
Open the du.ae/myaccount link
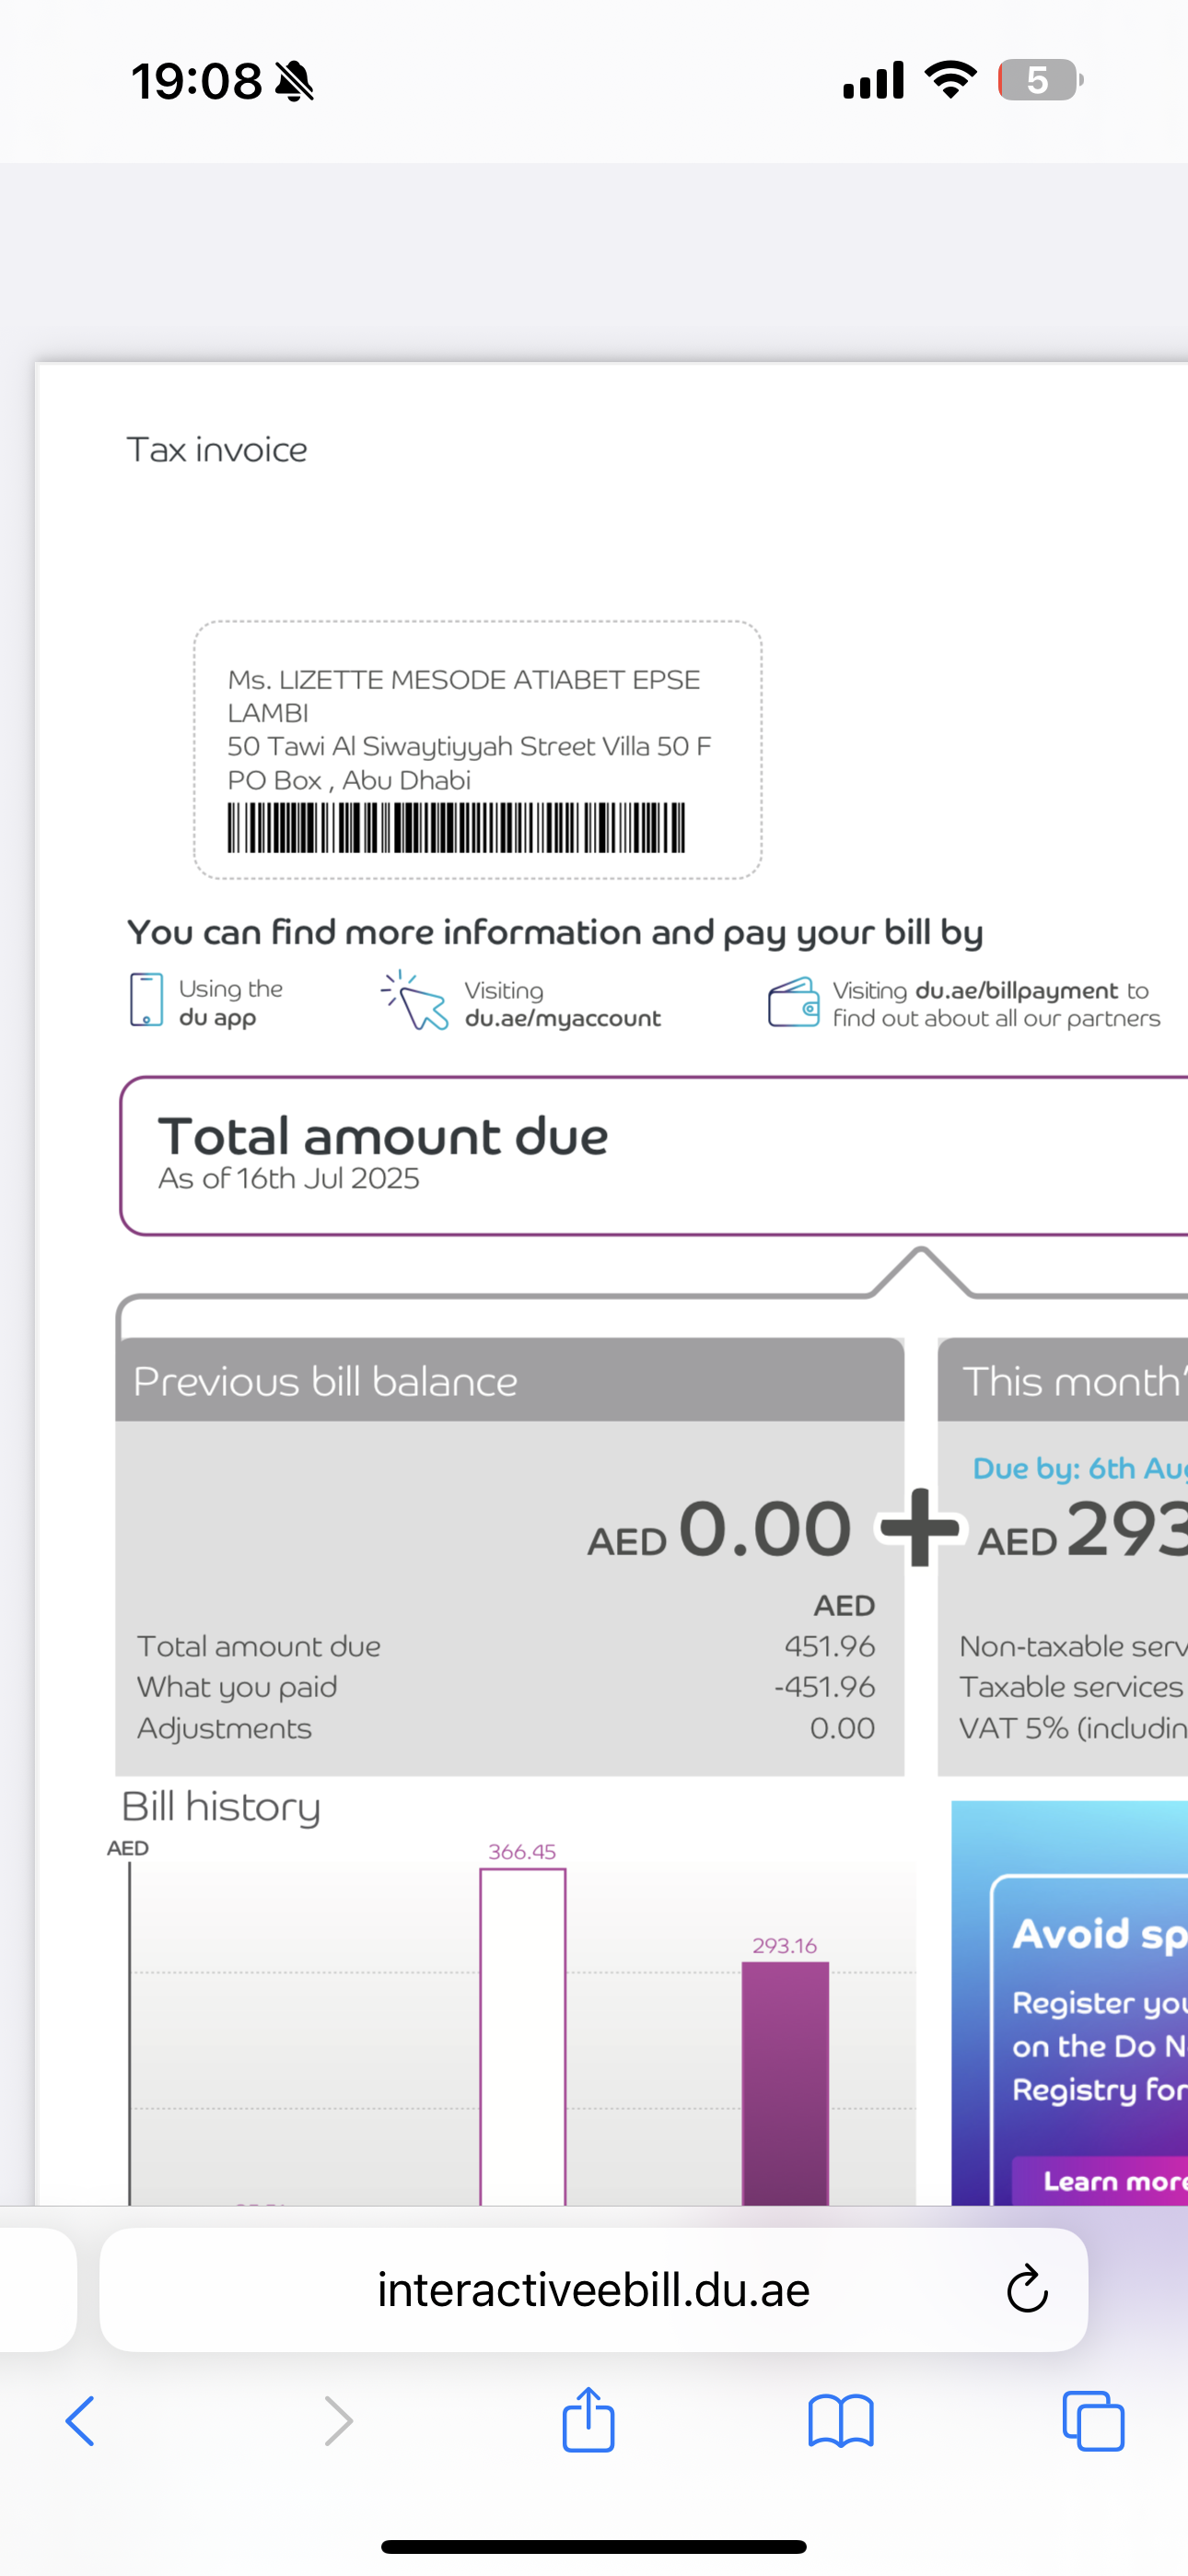pos(563,1018)
